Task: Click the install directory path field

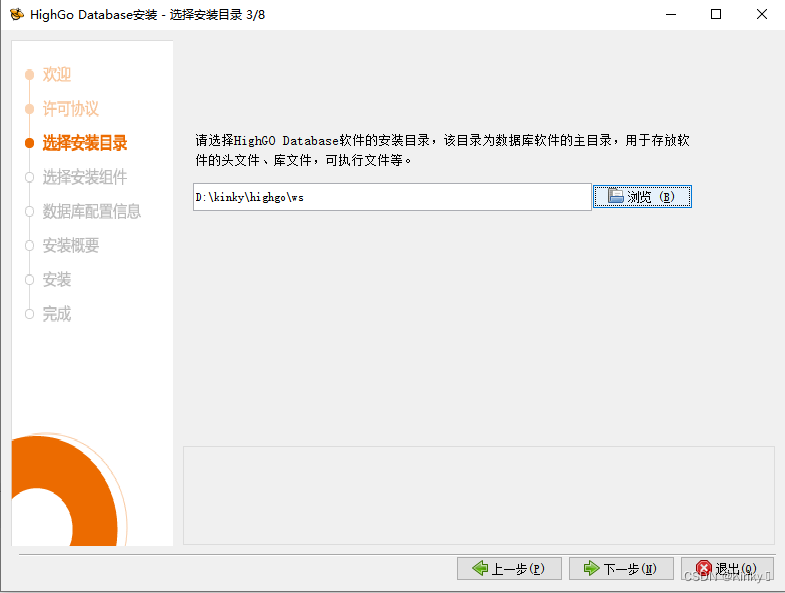Action: pos(392,197)
